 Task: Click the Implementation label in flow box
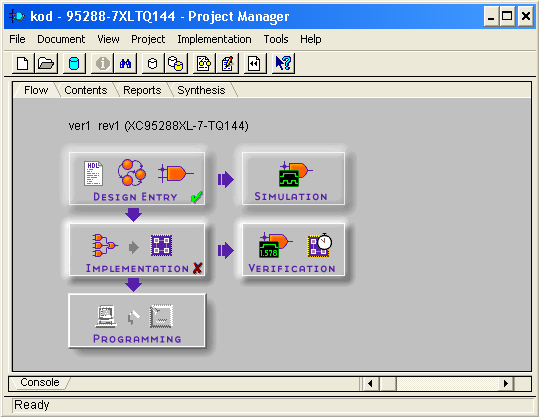(137, 268)
